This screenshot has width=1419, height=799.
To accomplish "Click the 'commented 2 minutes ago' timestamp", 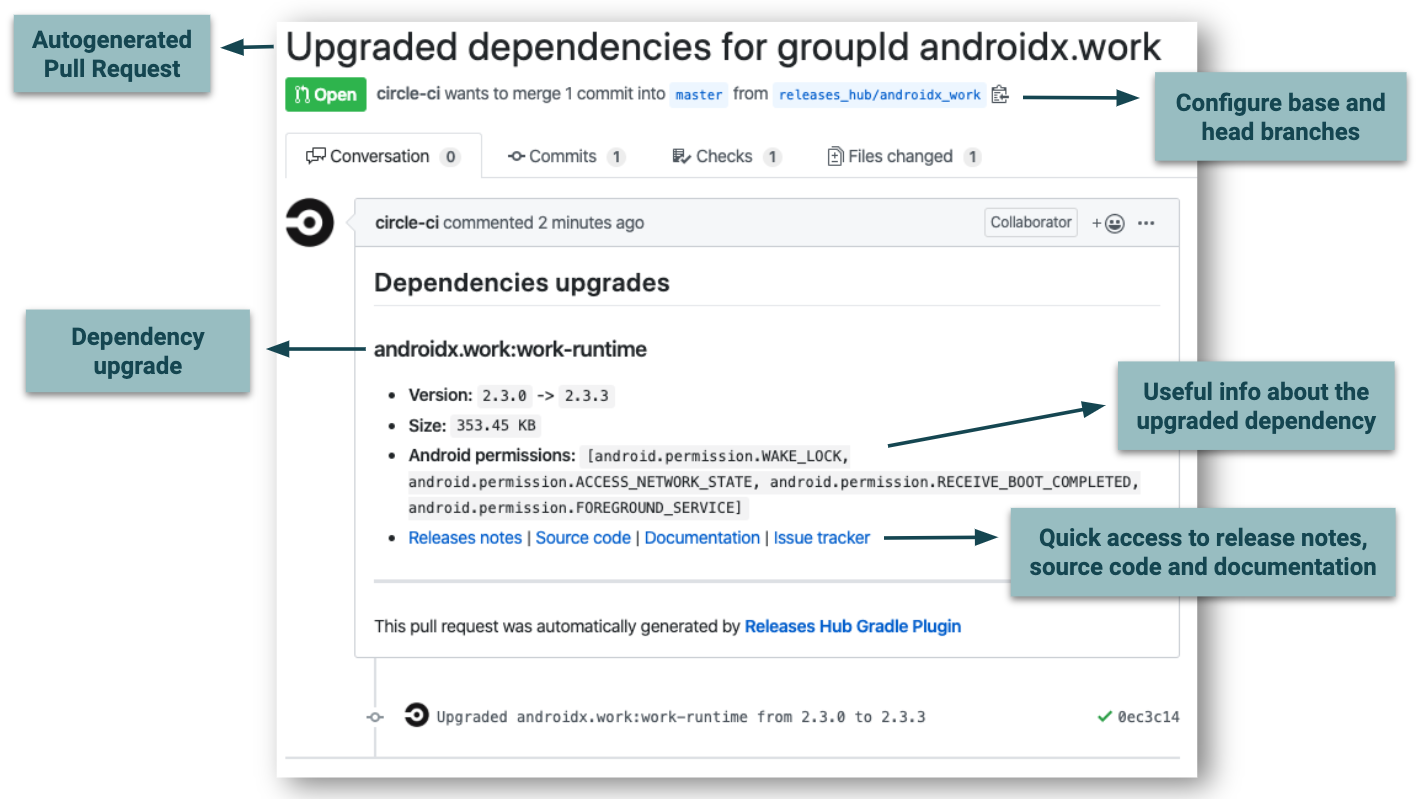I will 543,223.
